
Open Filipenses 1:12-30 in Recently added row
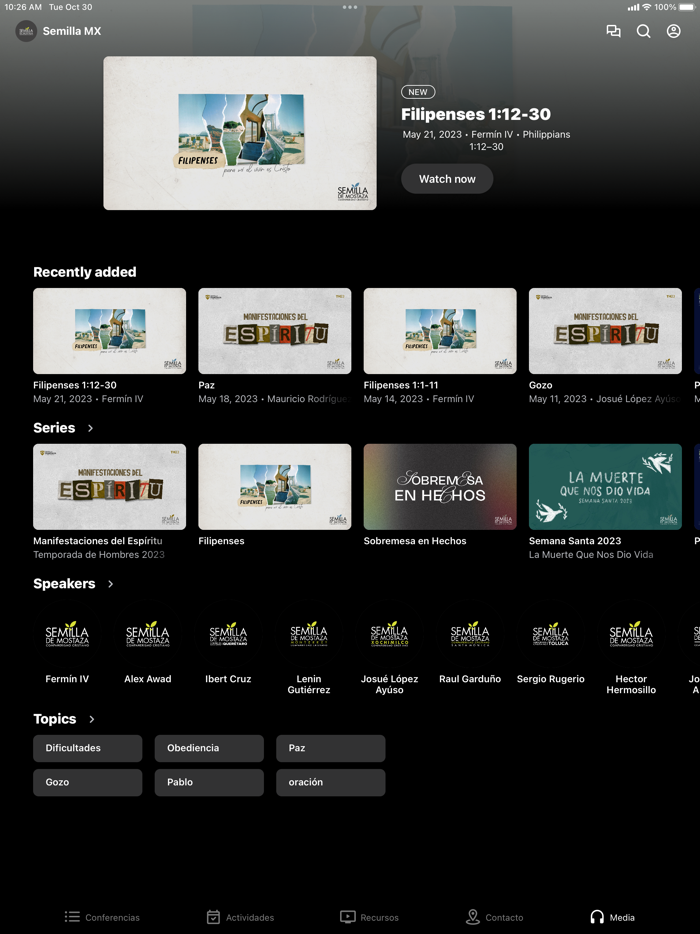[110, 331]
